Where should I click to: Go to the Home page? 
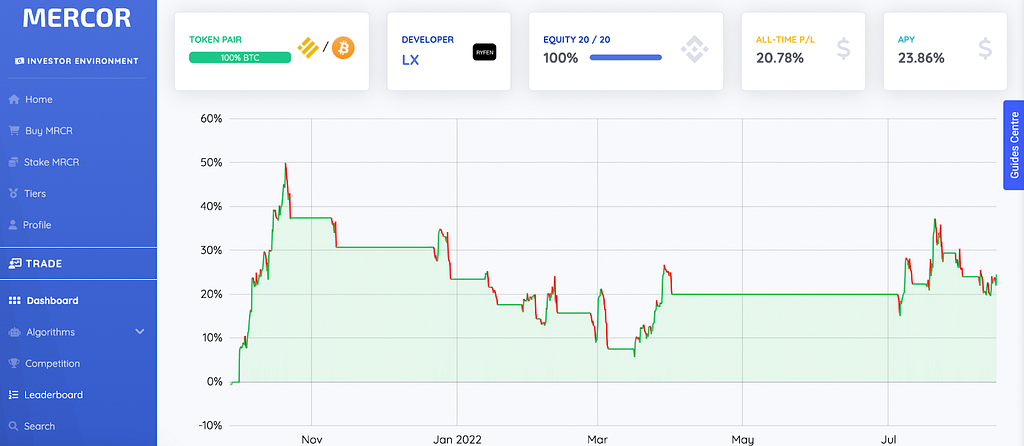click(x=39, y=99)
